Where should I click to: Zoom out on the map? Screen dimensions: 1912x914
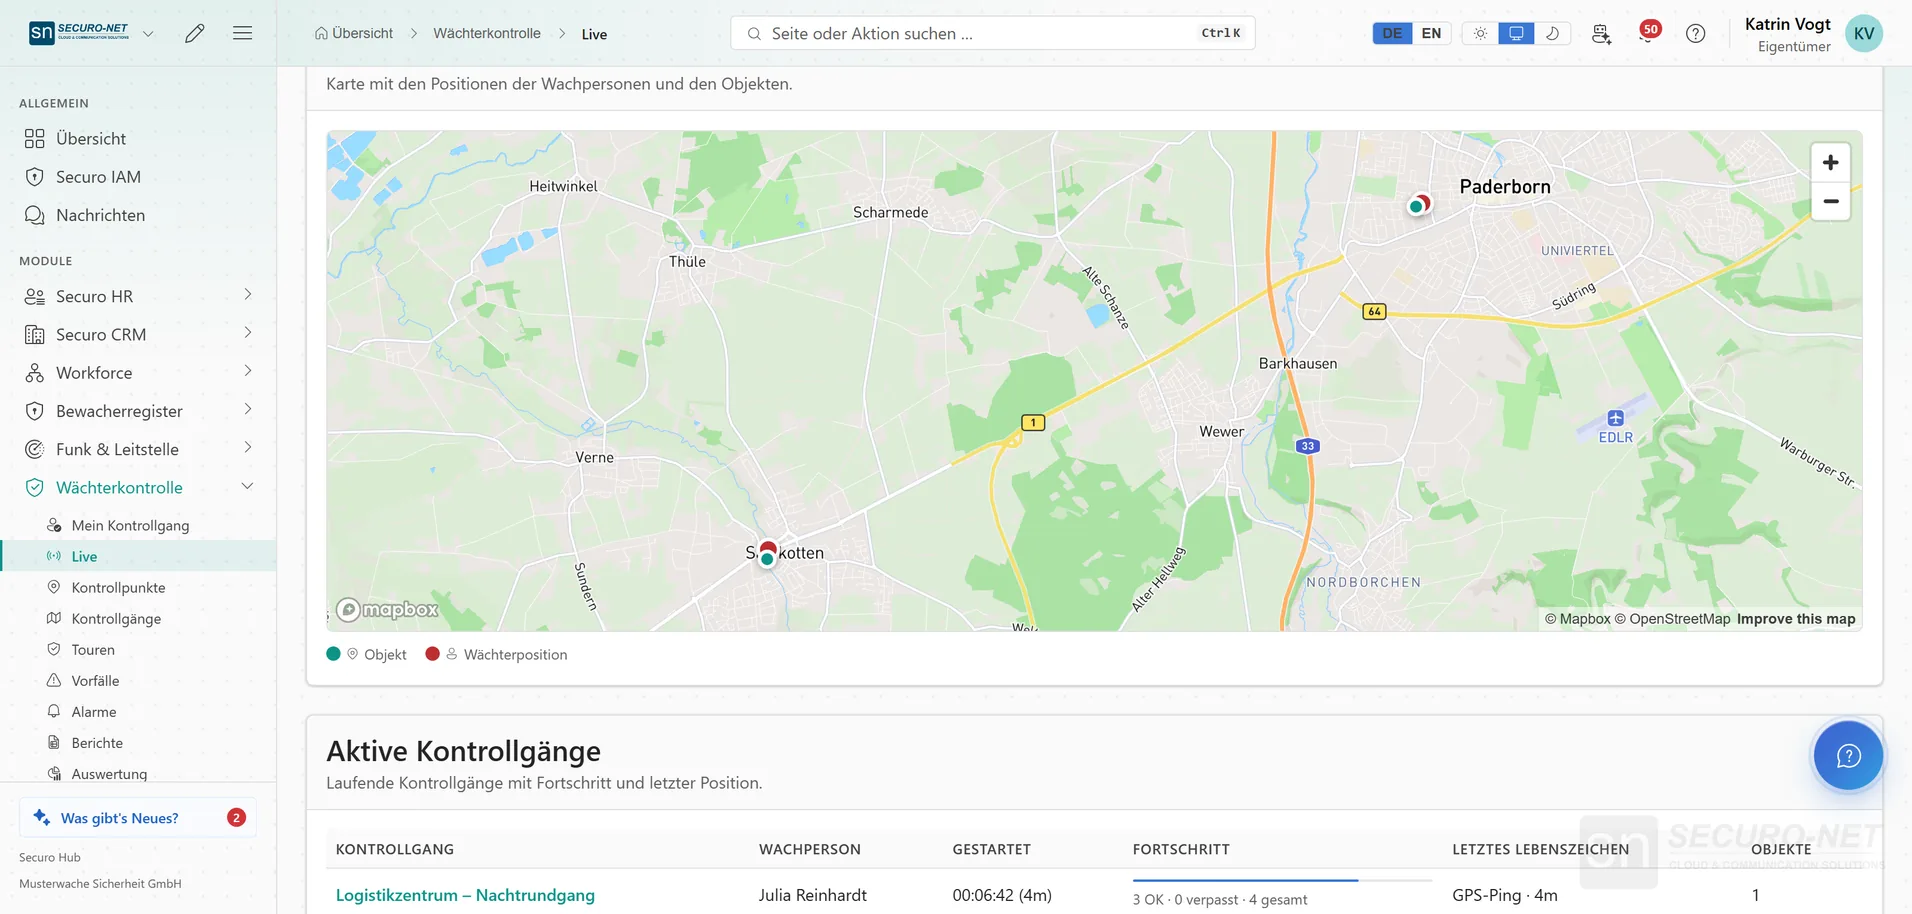pos(1830,201)
